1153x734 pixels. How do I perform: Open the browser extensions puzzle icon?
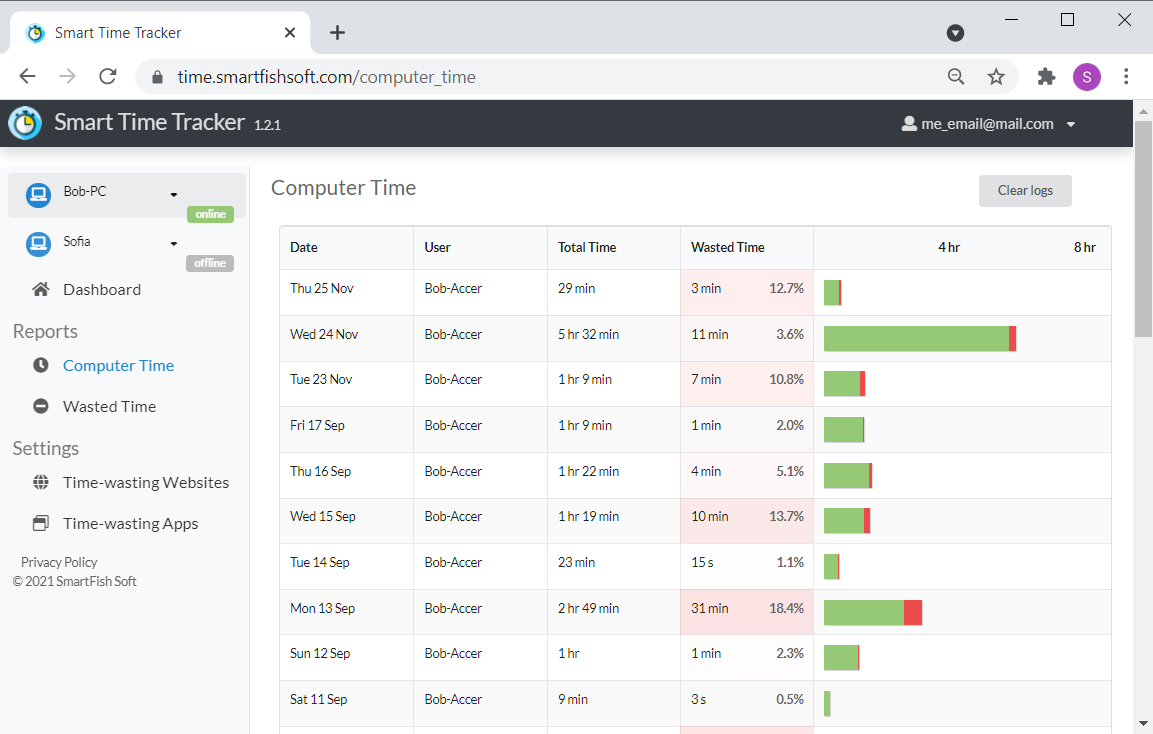1046,76
